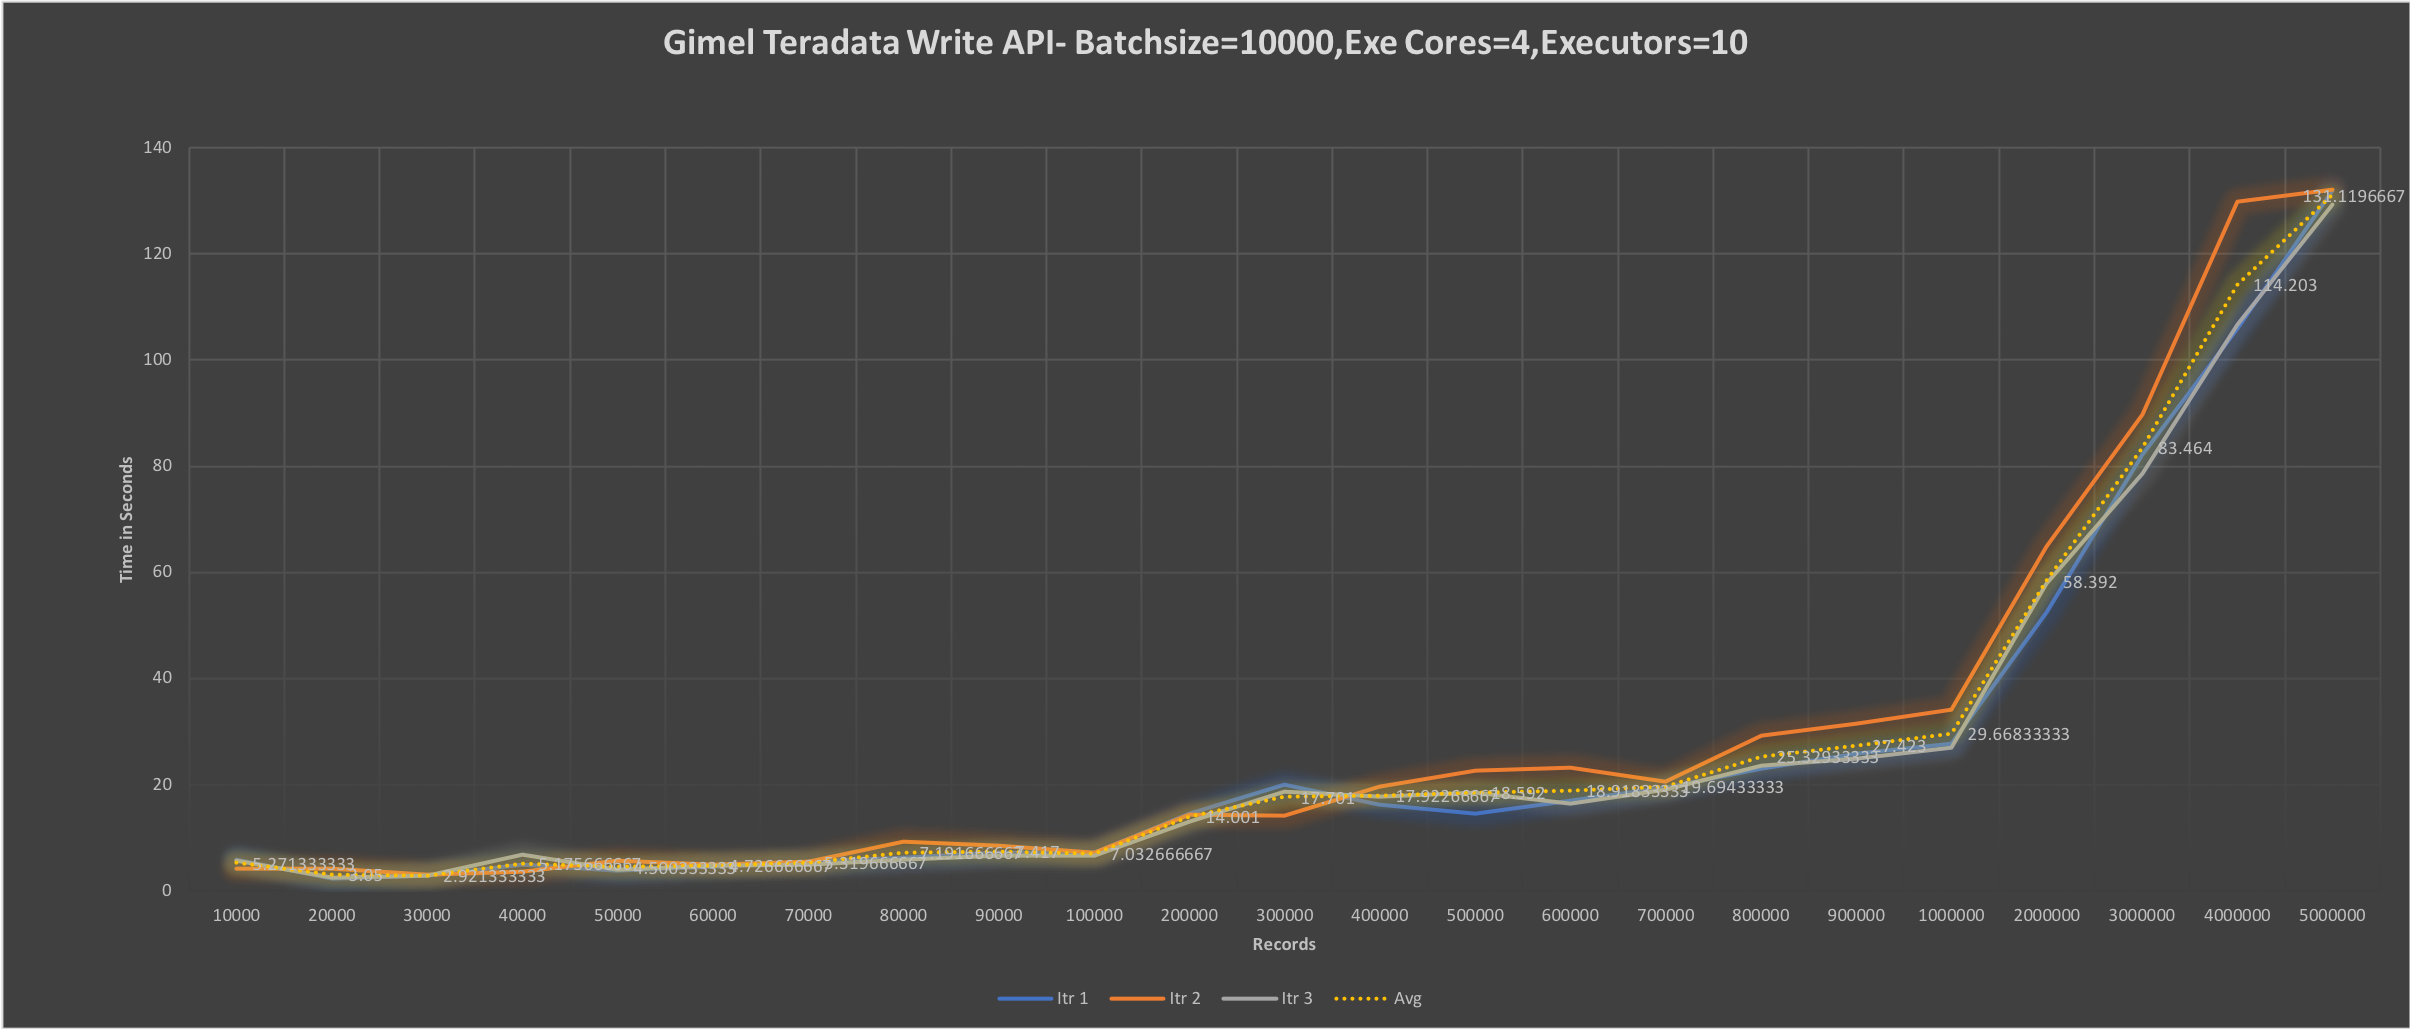This screenshot has width=2410, height=1029.
Task: Click the 40 tick on the vertical axis
Action: point(162,677)
